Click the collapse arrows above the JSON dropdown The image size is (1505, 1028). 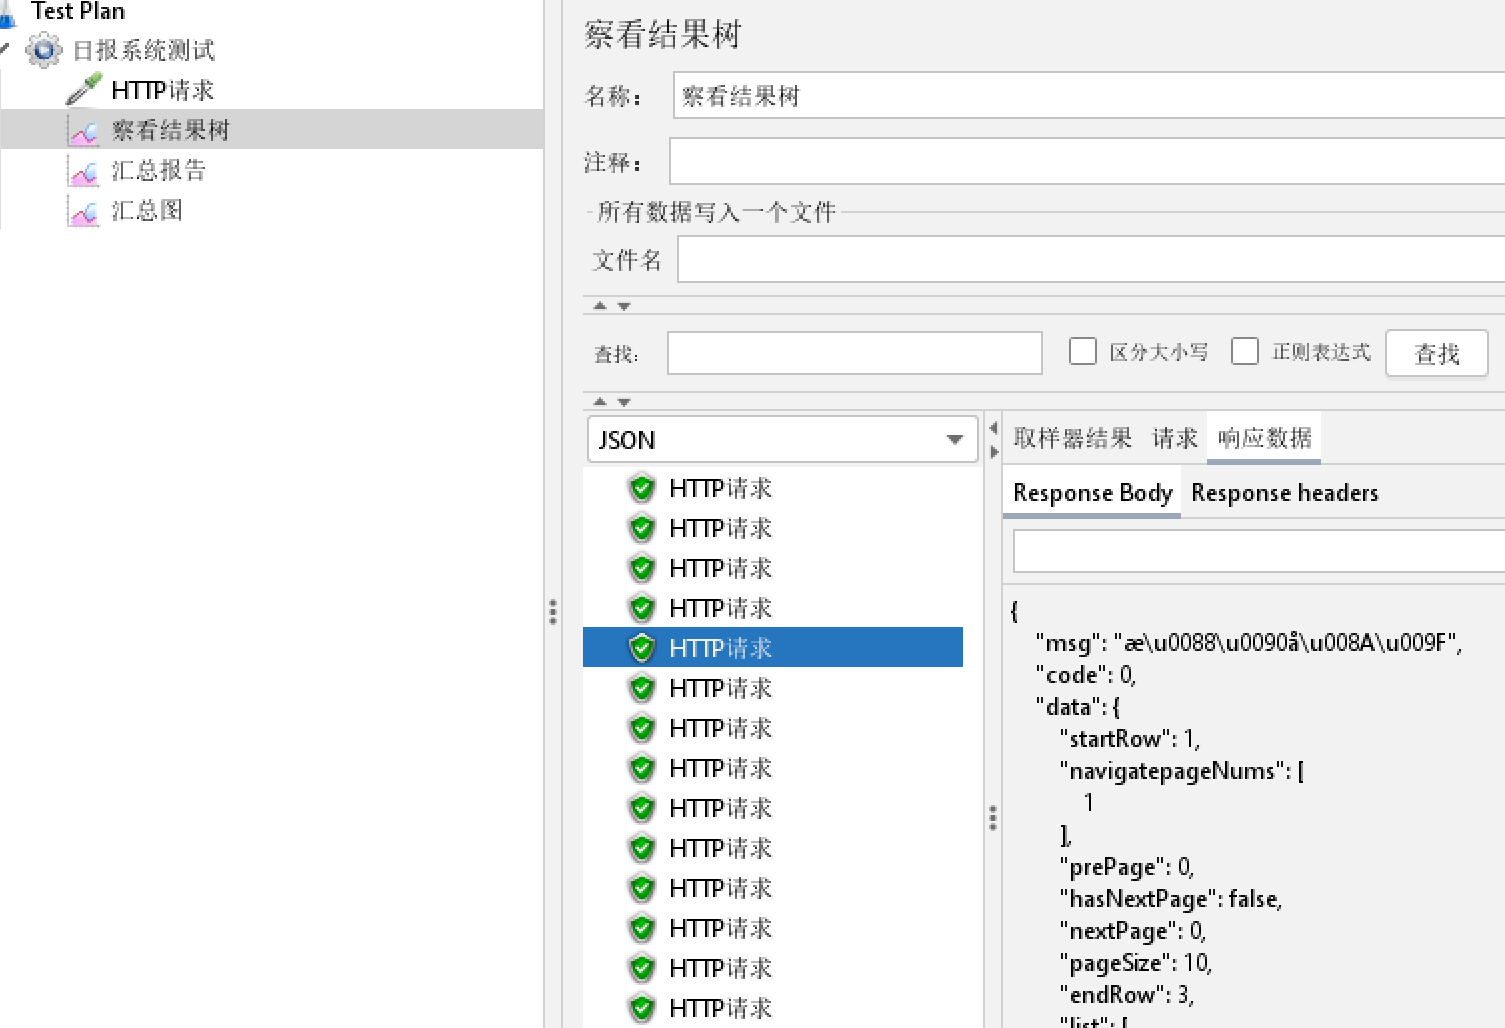[x=612, y=402]
